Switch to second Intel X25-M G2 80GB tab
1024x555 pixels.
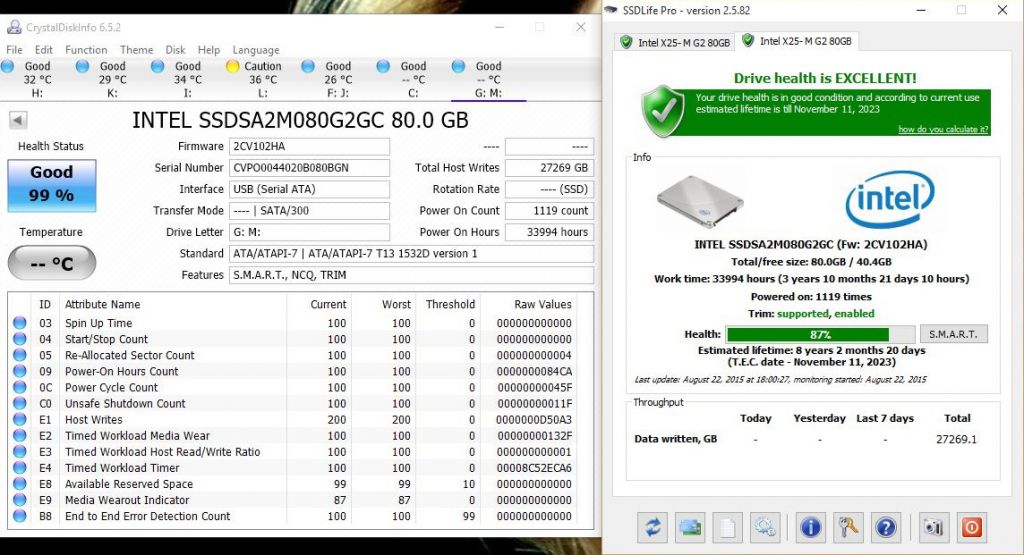(x=797, y=41)
